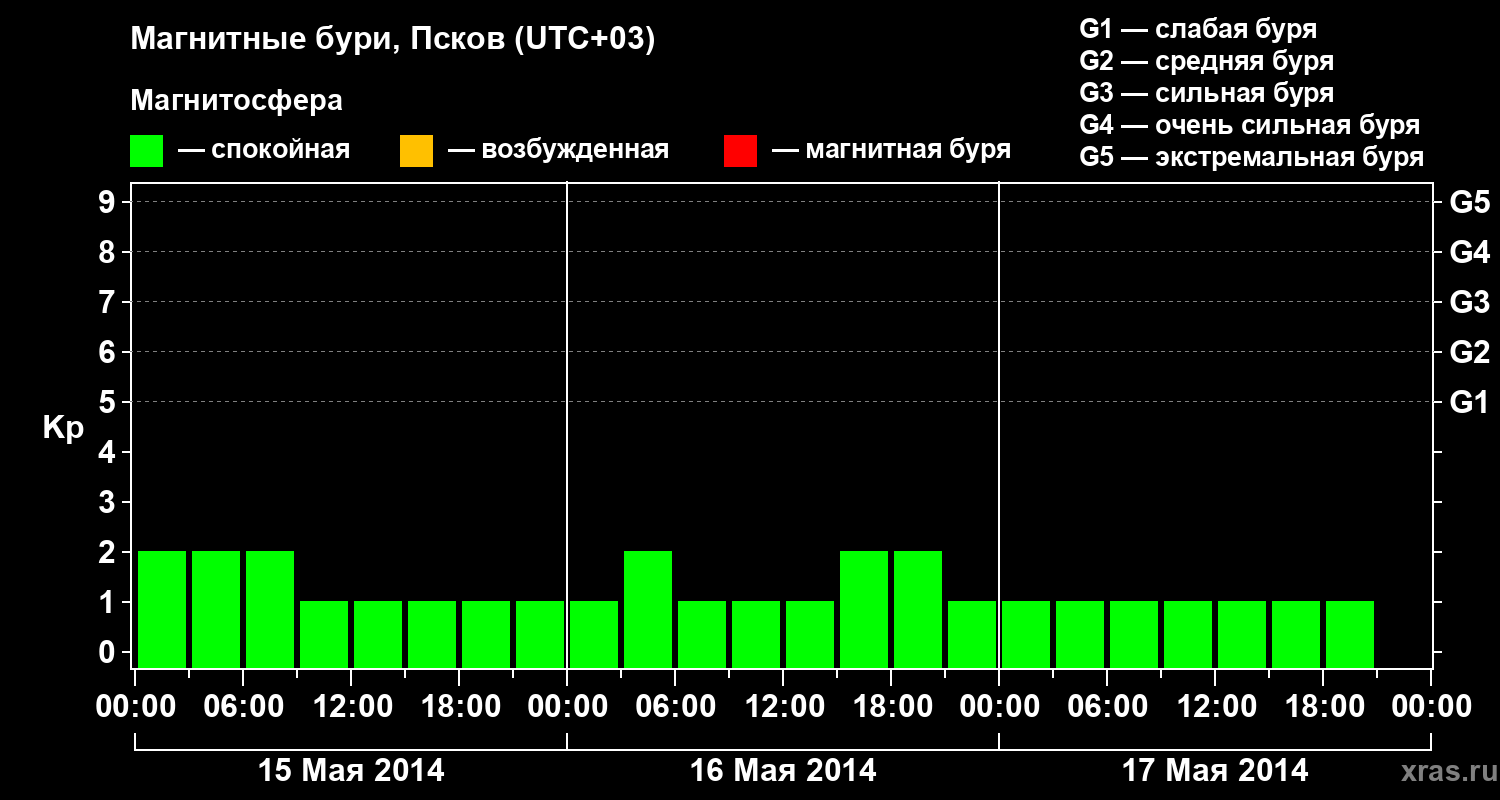Click the '— магнитная буря' legend label

click(x=891, y=150)
